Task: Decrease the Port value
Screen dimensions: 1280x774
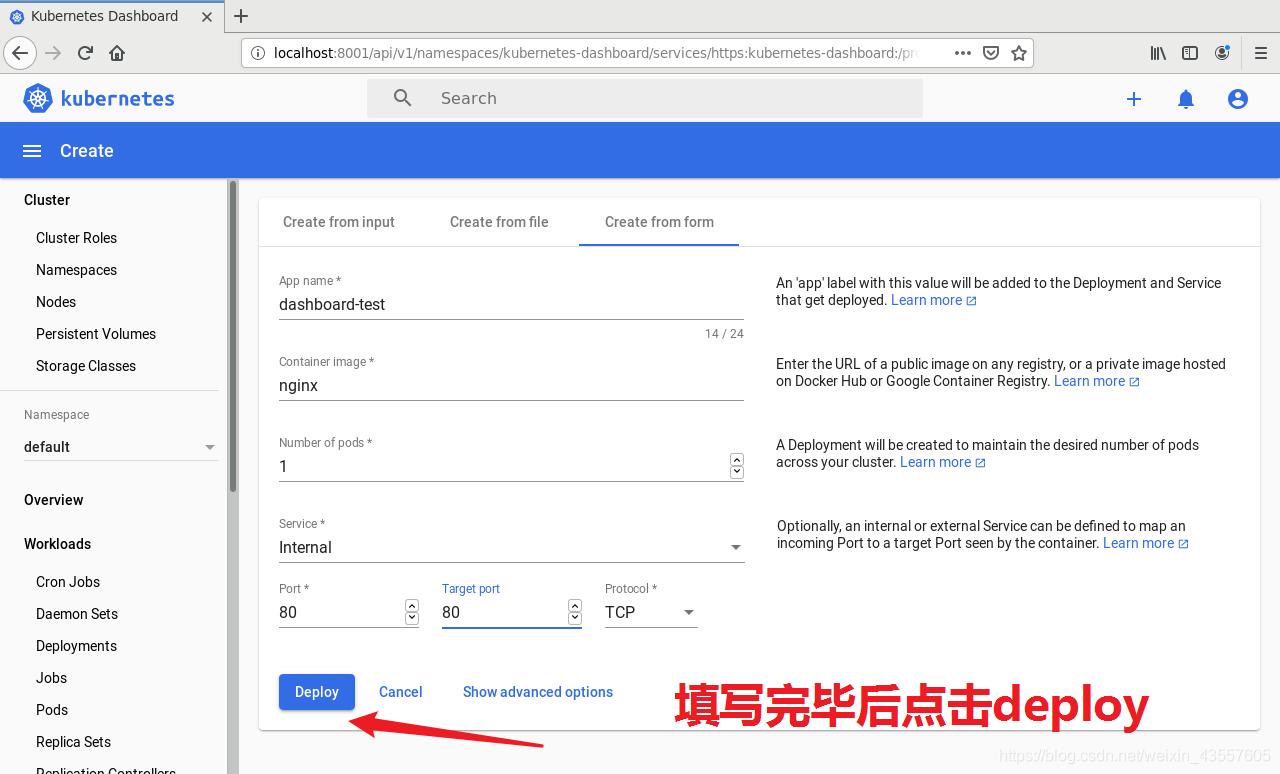Action: click(412, 618)
